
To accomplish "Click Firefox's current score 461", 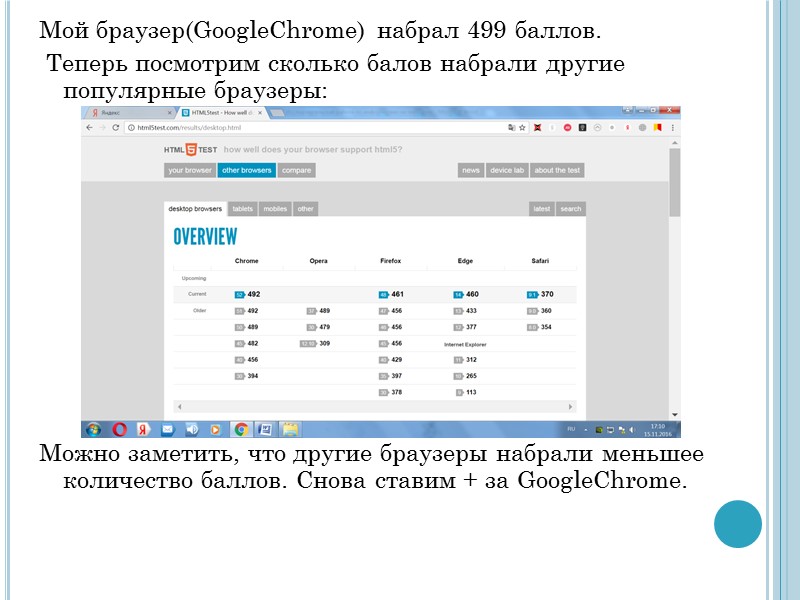I will pyautogui.click(x=397, y=294).
